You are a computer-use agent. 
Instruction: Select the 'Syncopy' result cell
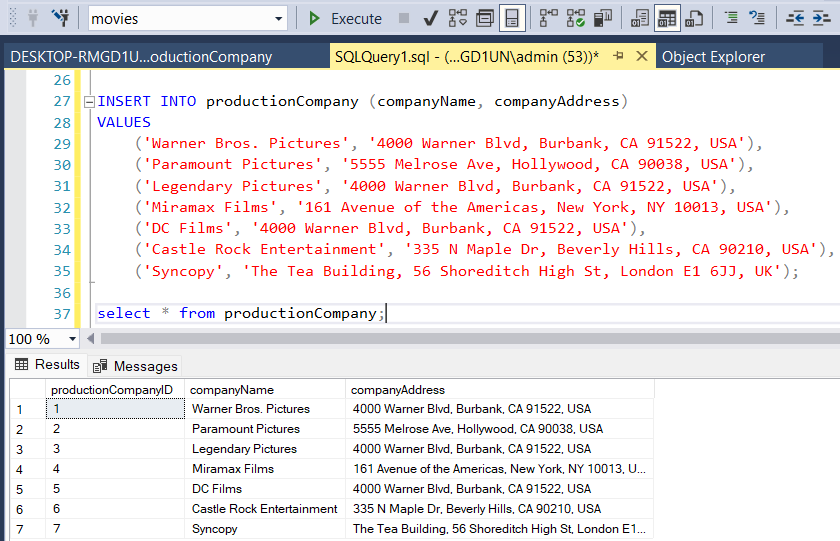coord(265,529)
